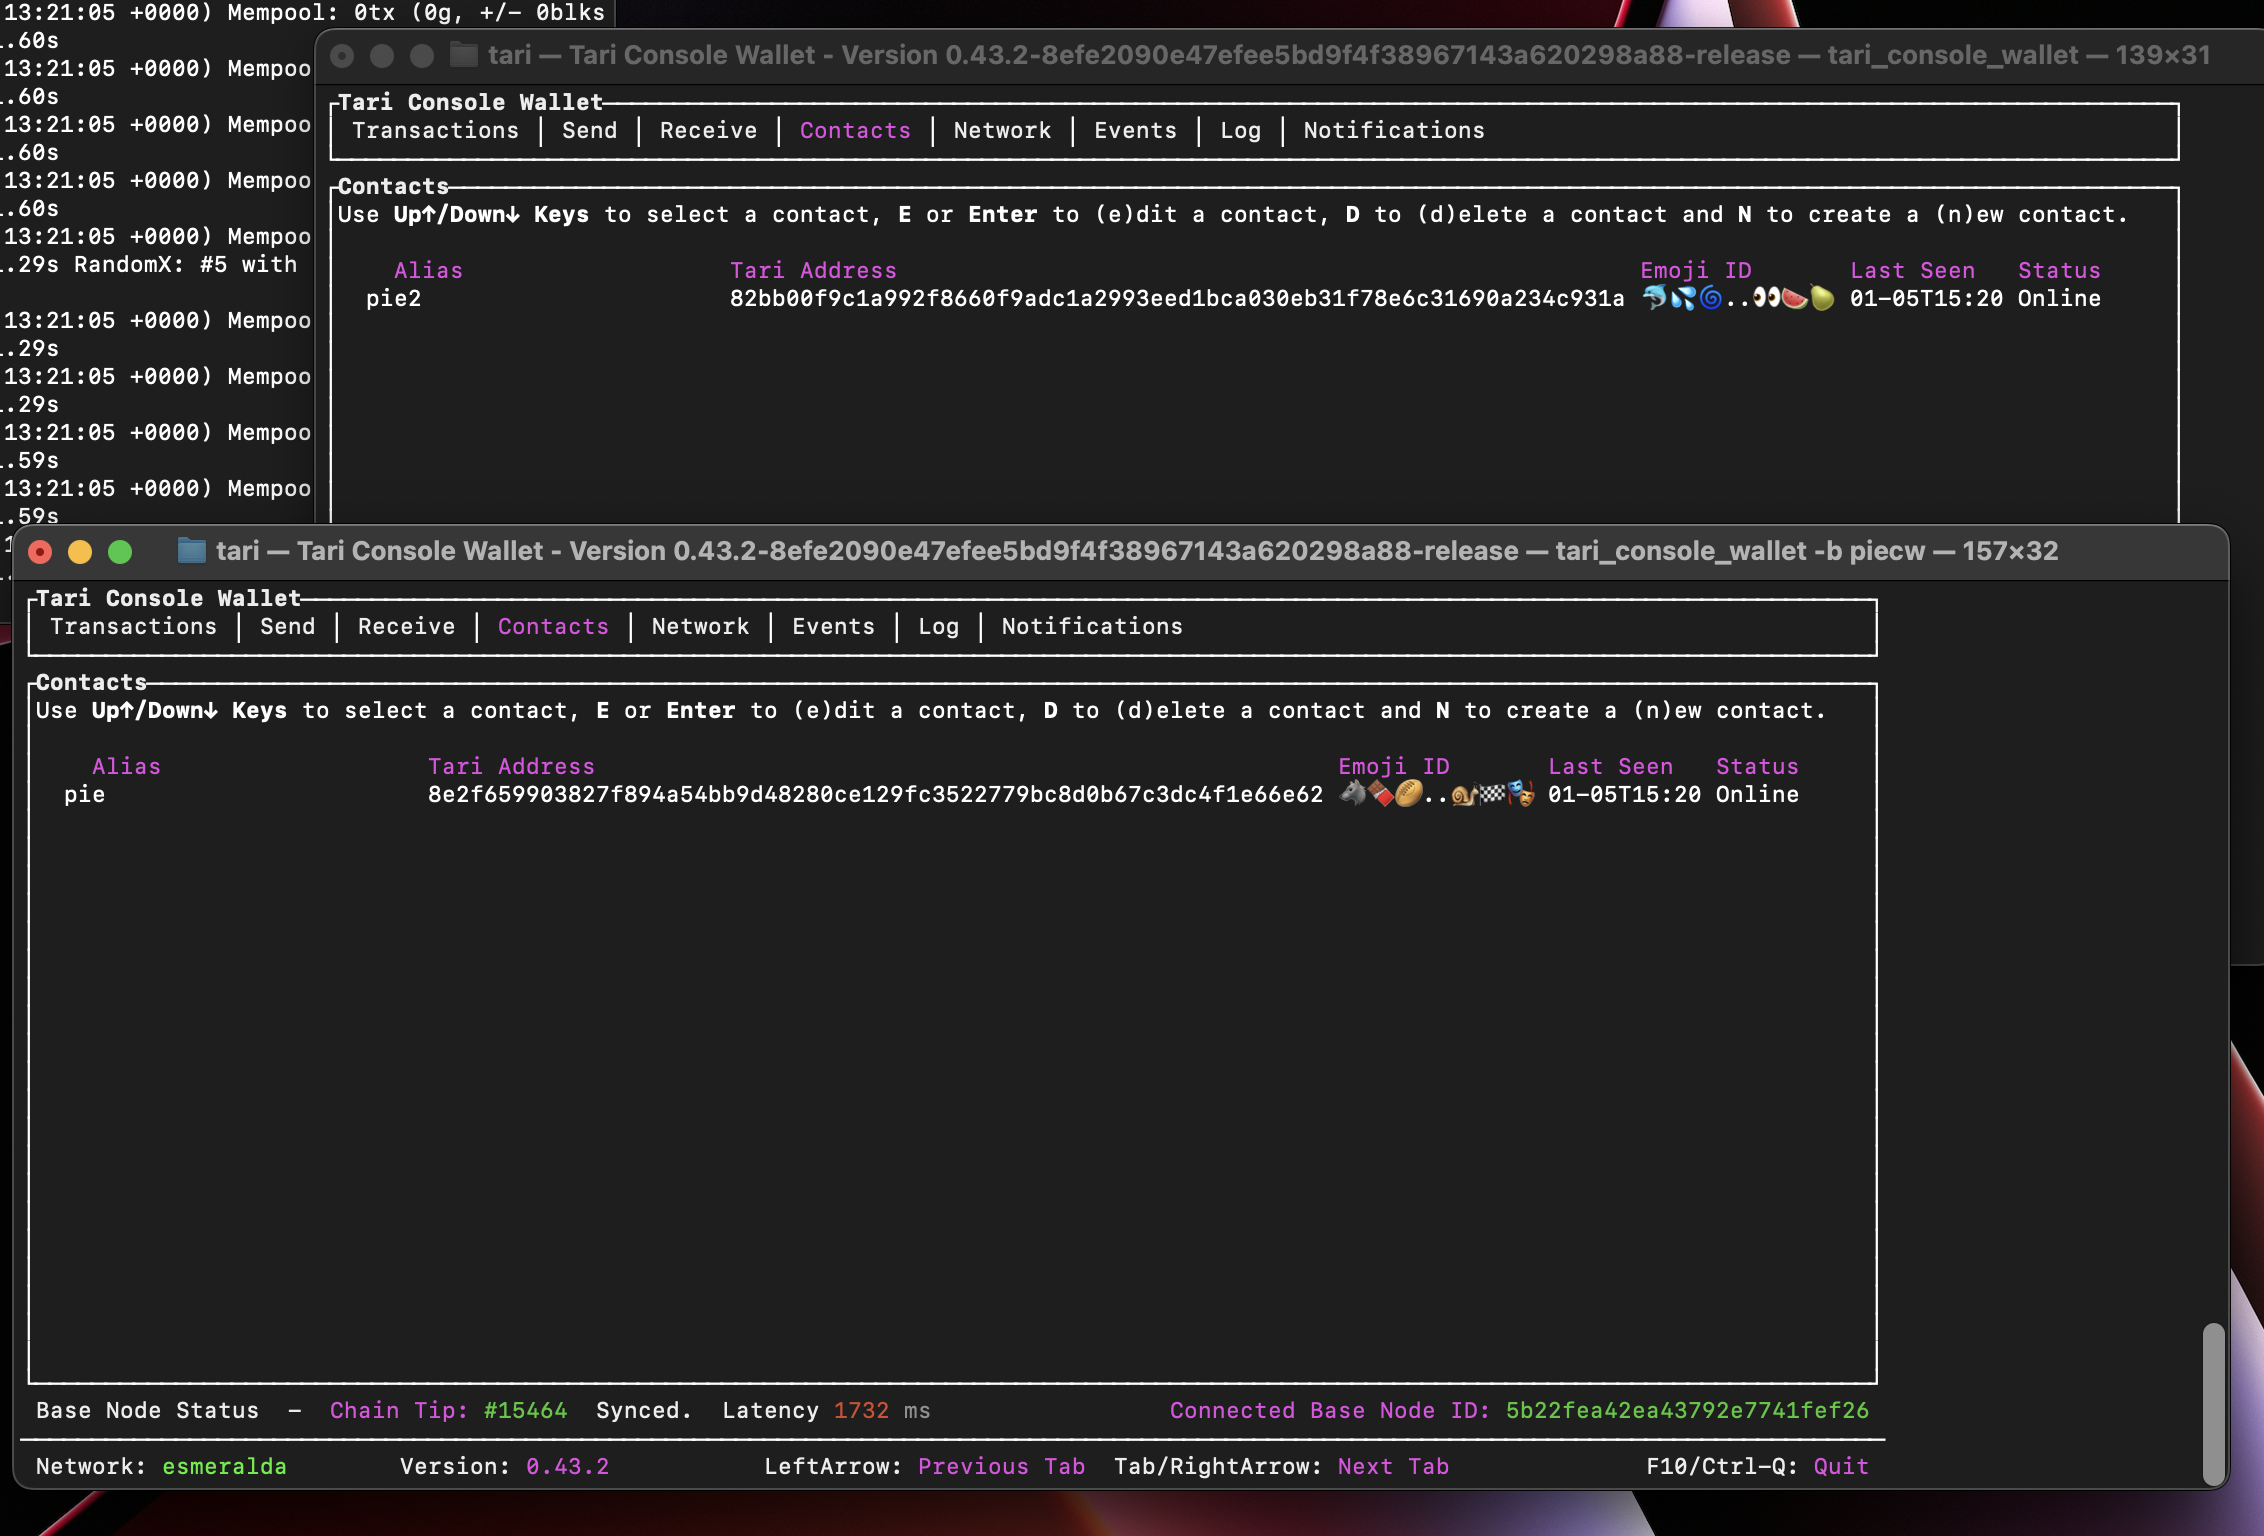The height and width of the screenshot is (1536, 2264).
Task: Click the wolf emoji in pie's Emoji ID
Action: coord(1352,793)
